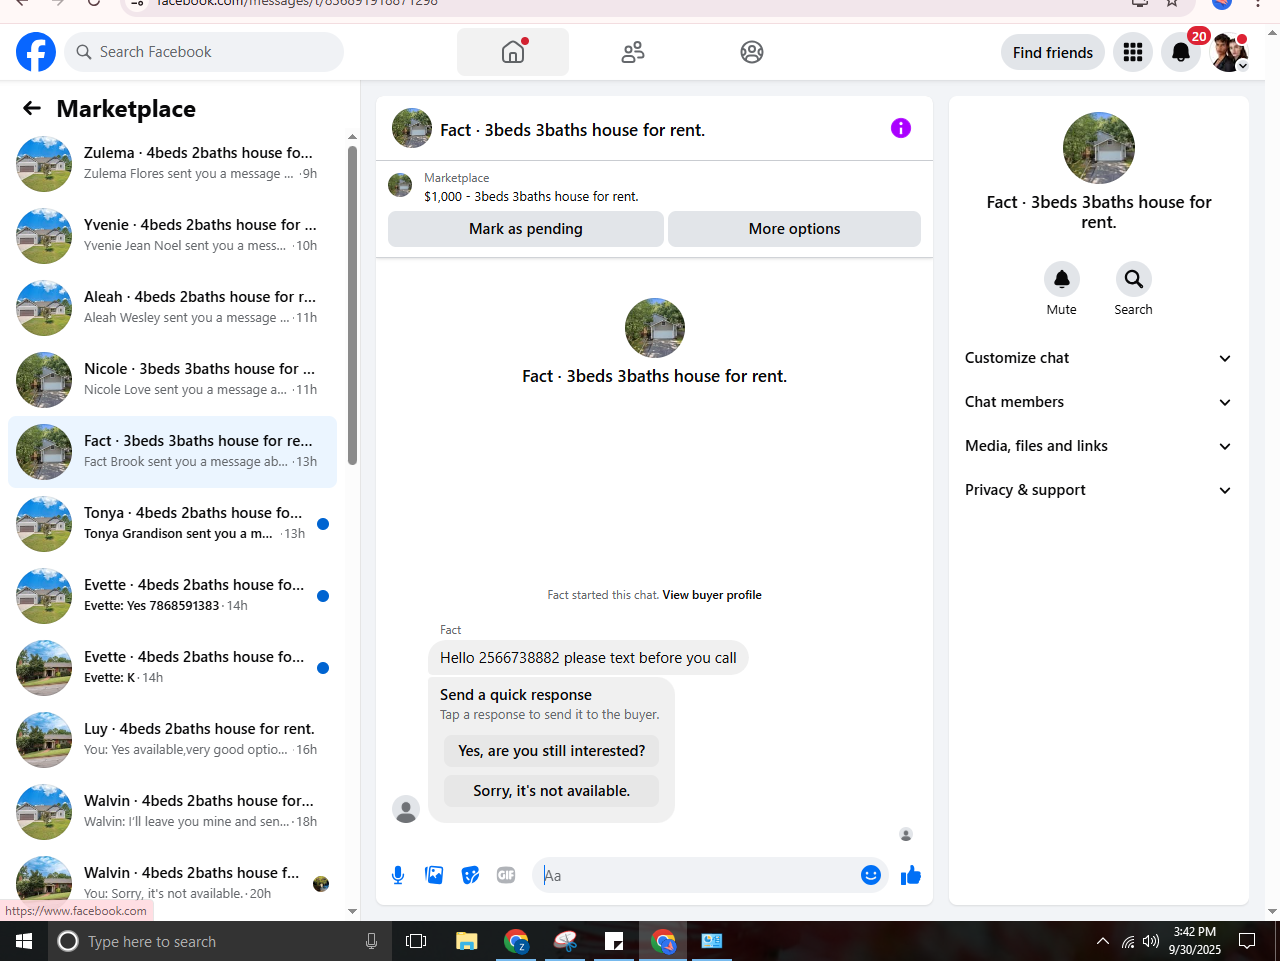Go back using the Marketplace arrow
This screenshot has width=1280, height=961.
coord(32,108)
